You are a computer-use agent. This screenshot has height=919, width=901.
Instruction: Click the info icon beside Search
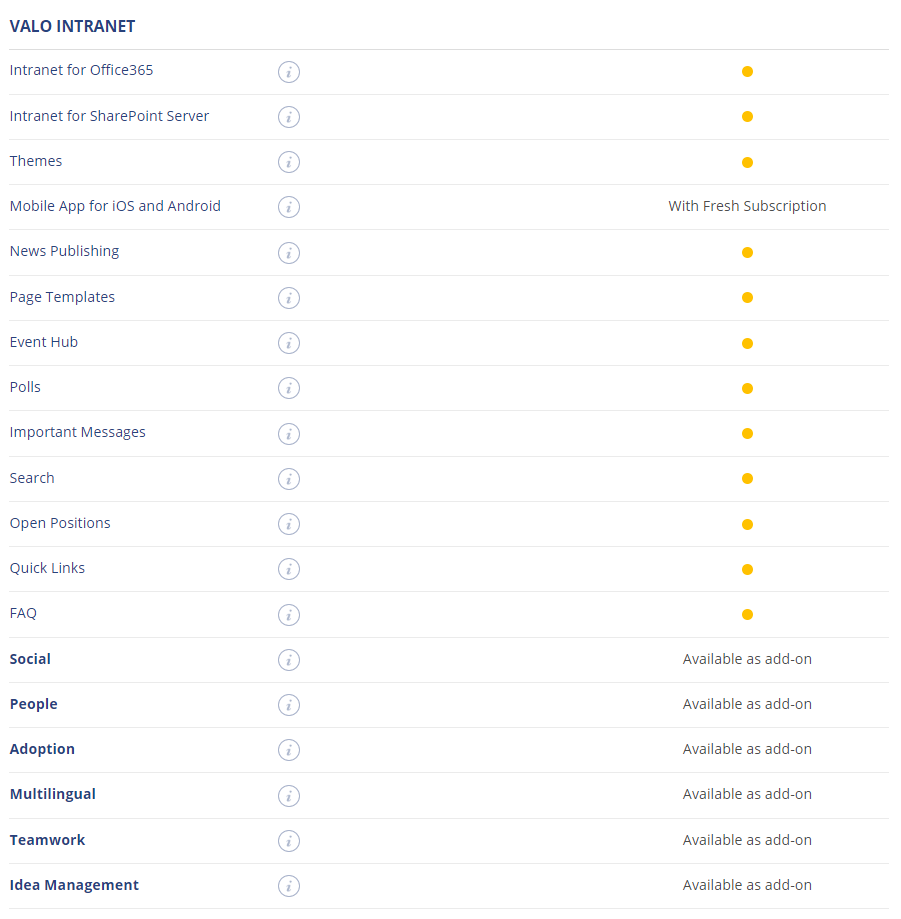click(x=289, y=479)
